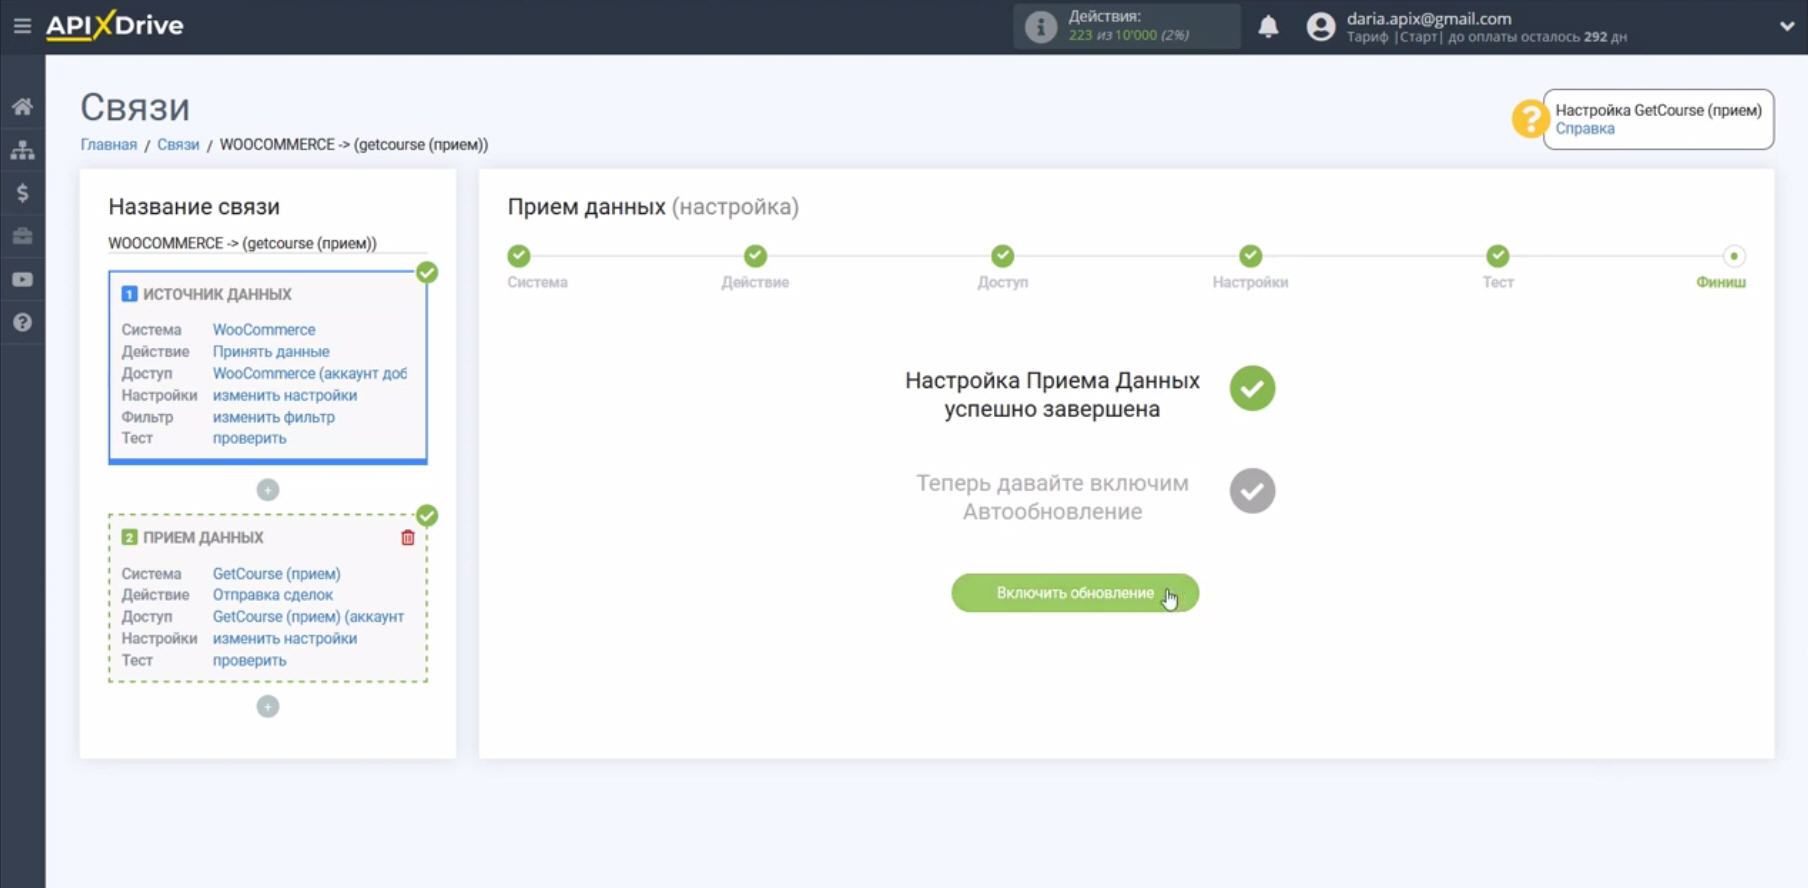Click проверить in Прием данных block

click(250, 661)
